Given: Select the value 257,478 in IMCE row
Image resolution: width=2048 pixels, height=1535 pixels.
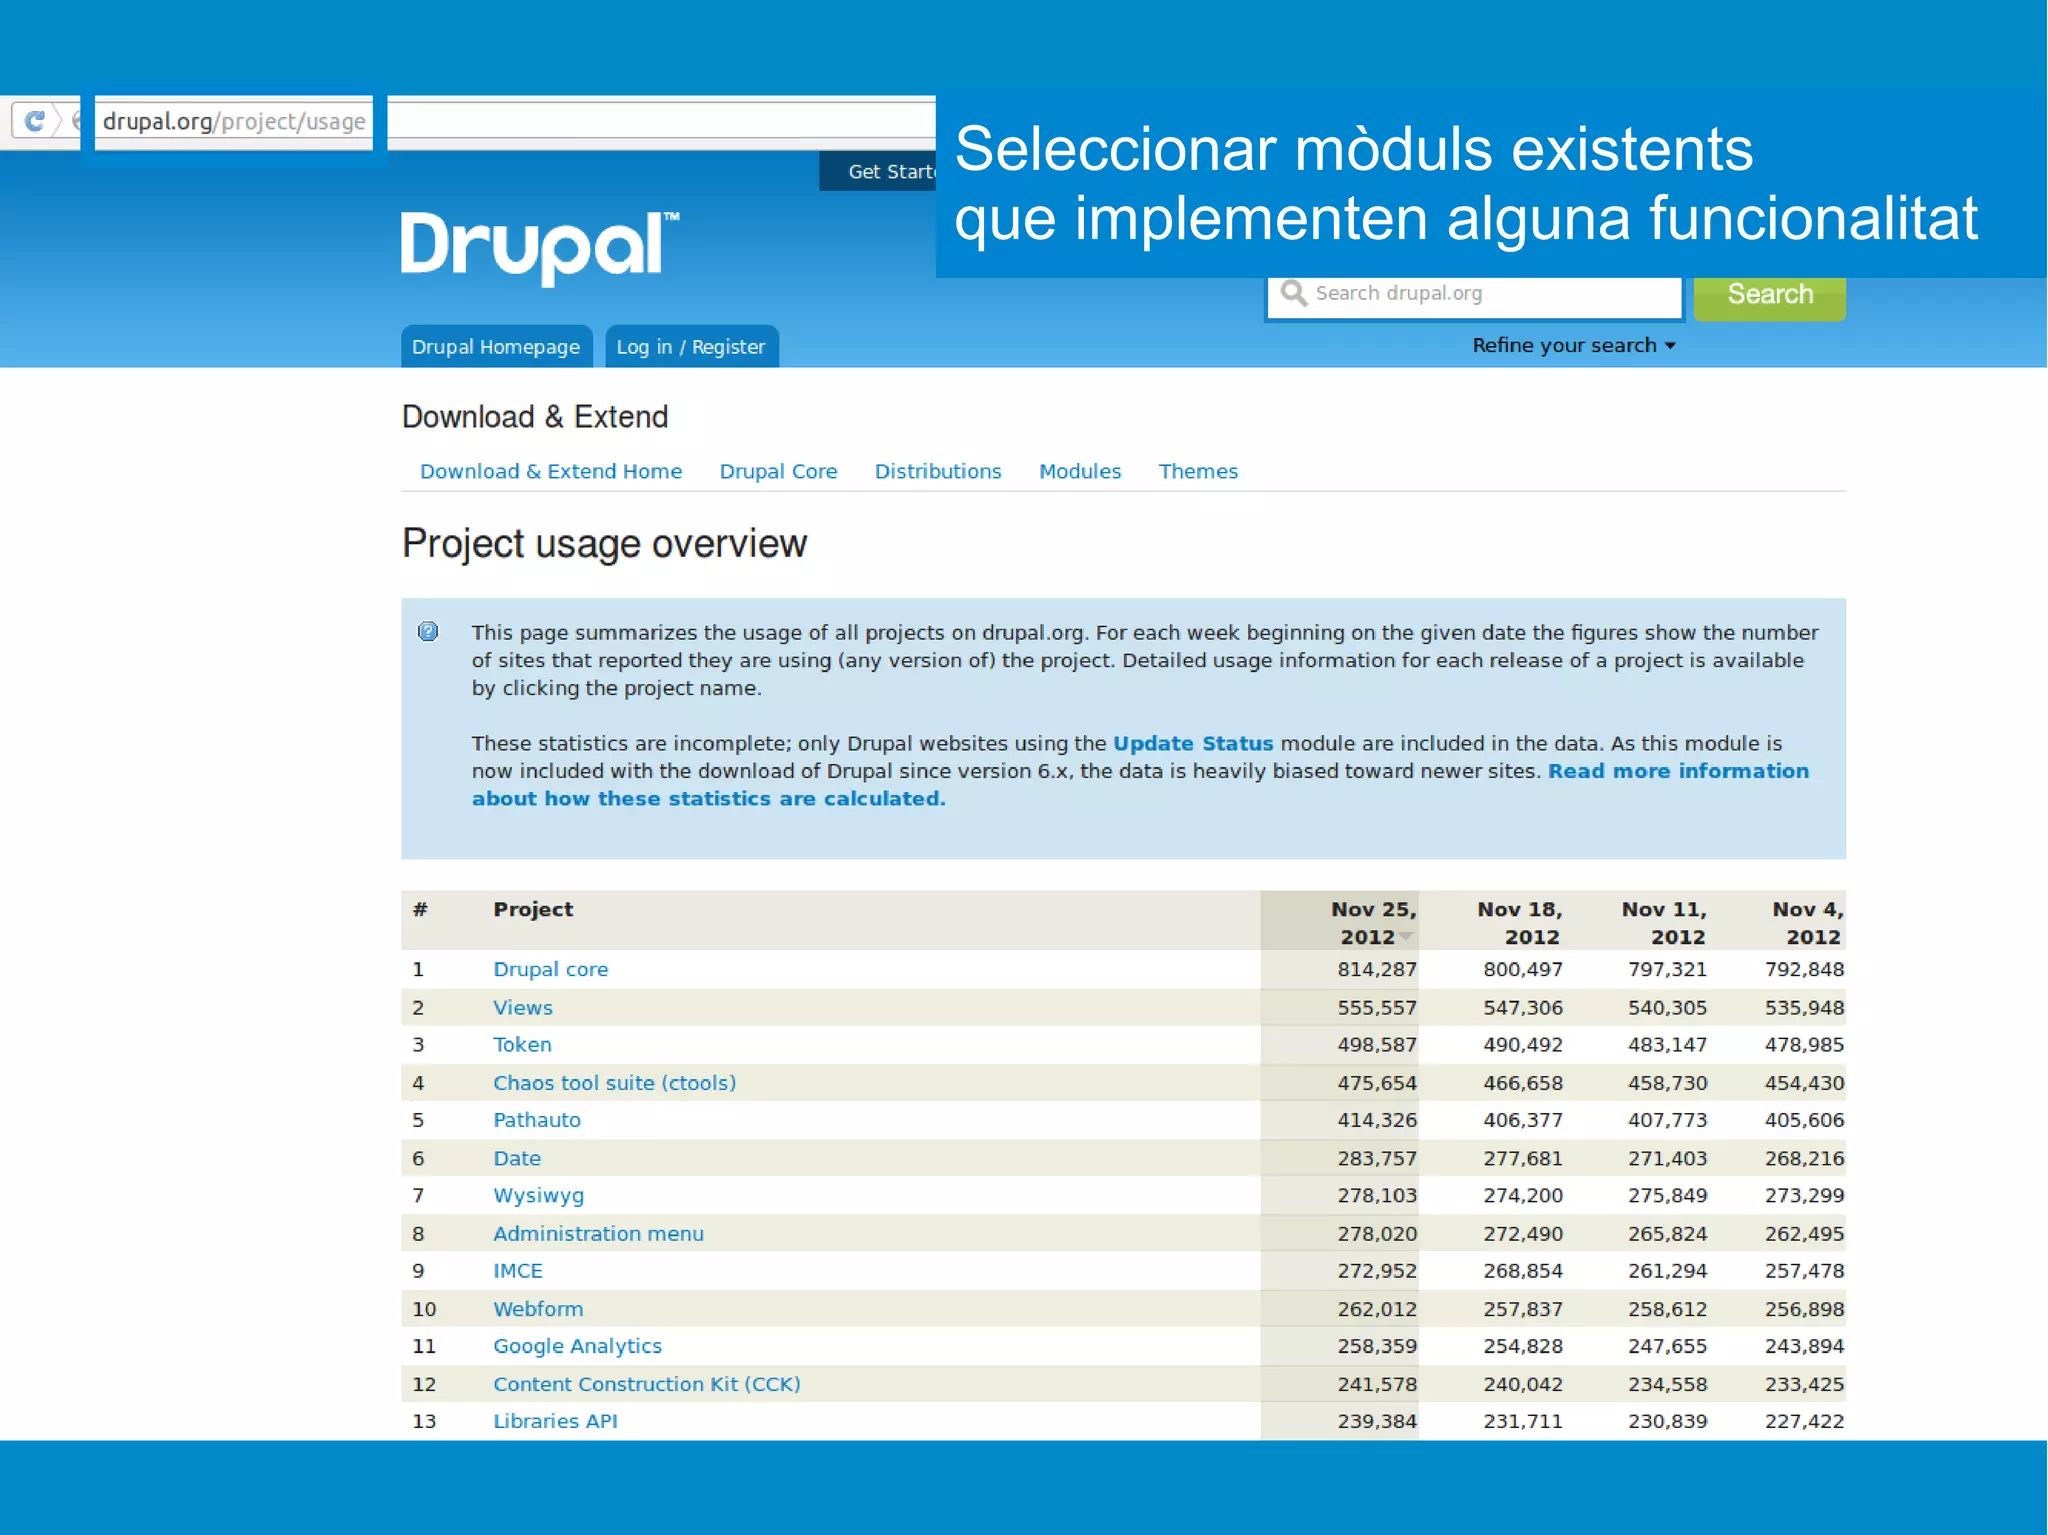Looking at the screenshot, I should tap(1804, 1271).
